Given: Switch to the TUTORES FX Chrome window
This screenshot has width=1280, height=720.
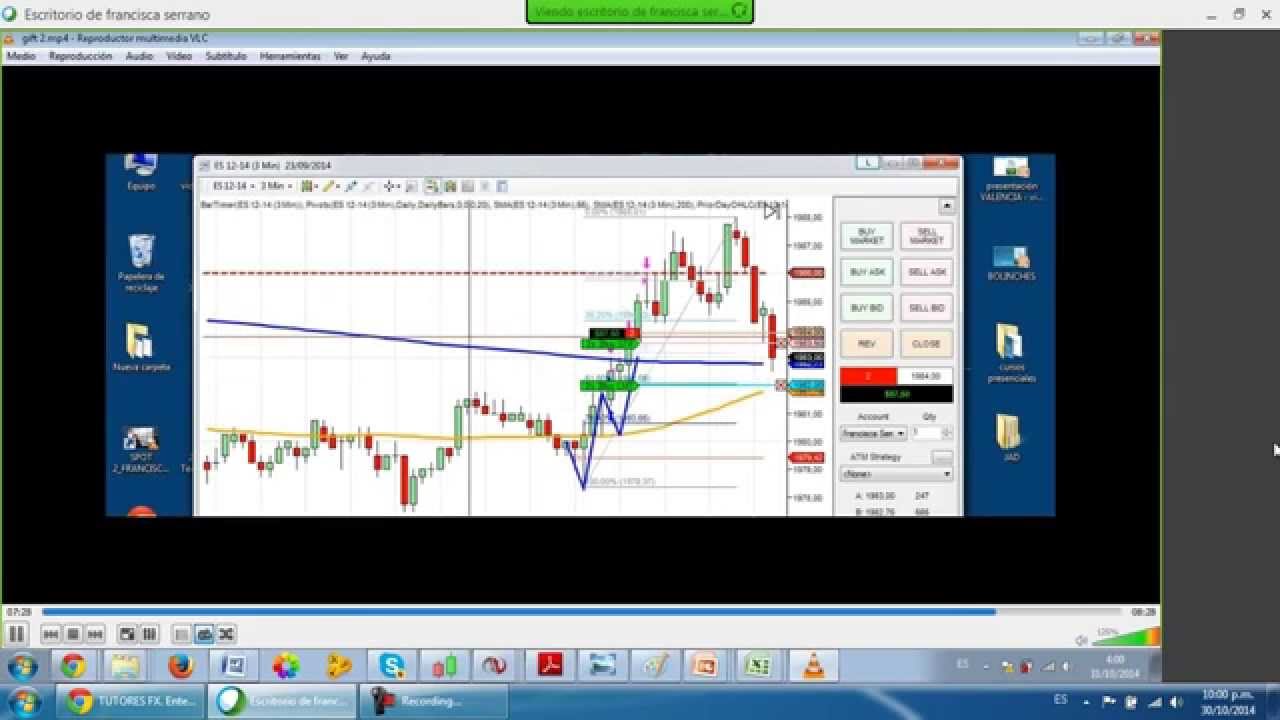Looking at the screenshot, I should pyautogui.click(x=132, y=701).
